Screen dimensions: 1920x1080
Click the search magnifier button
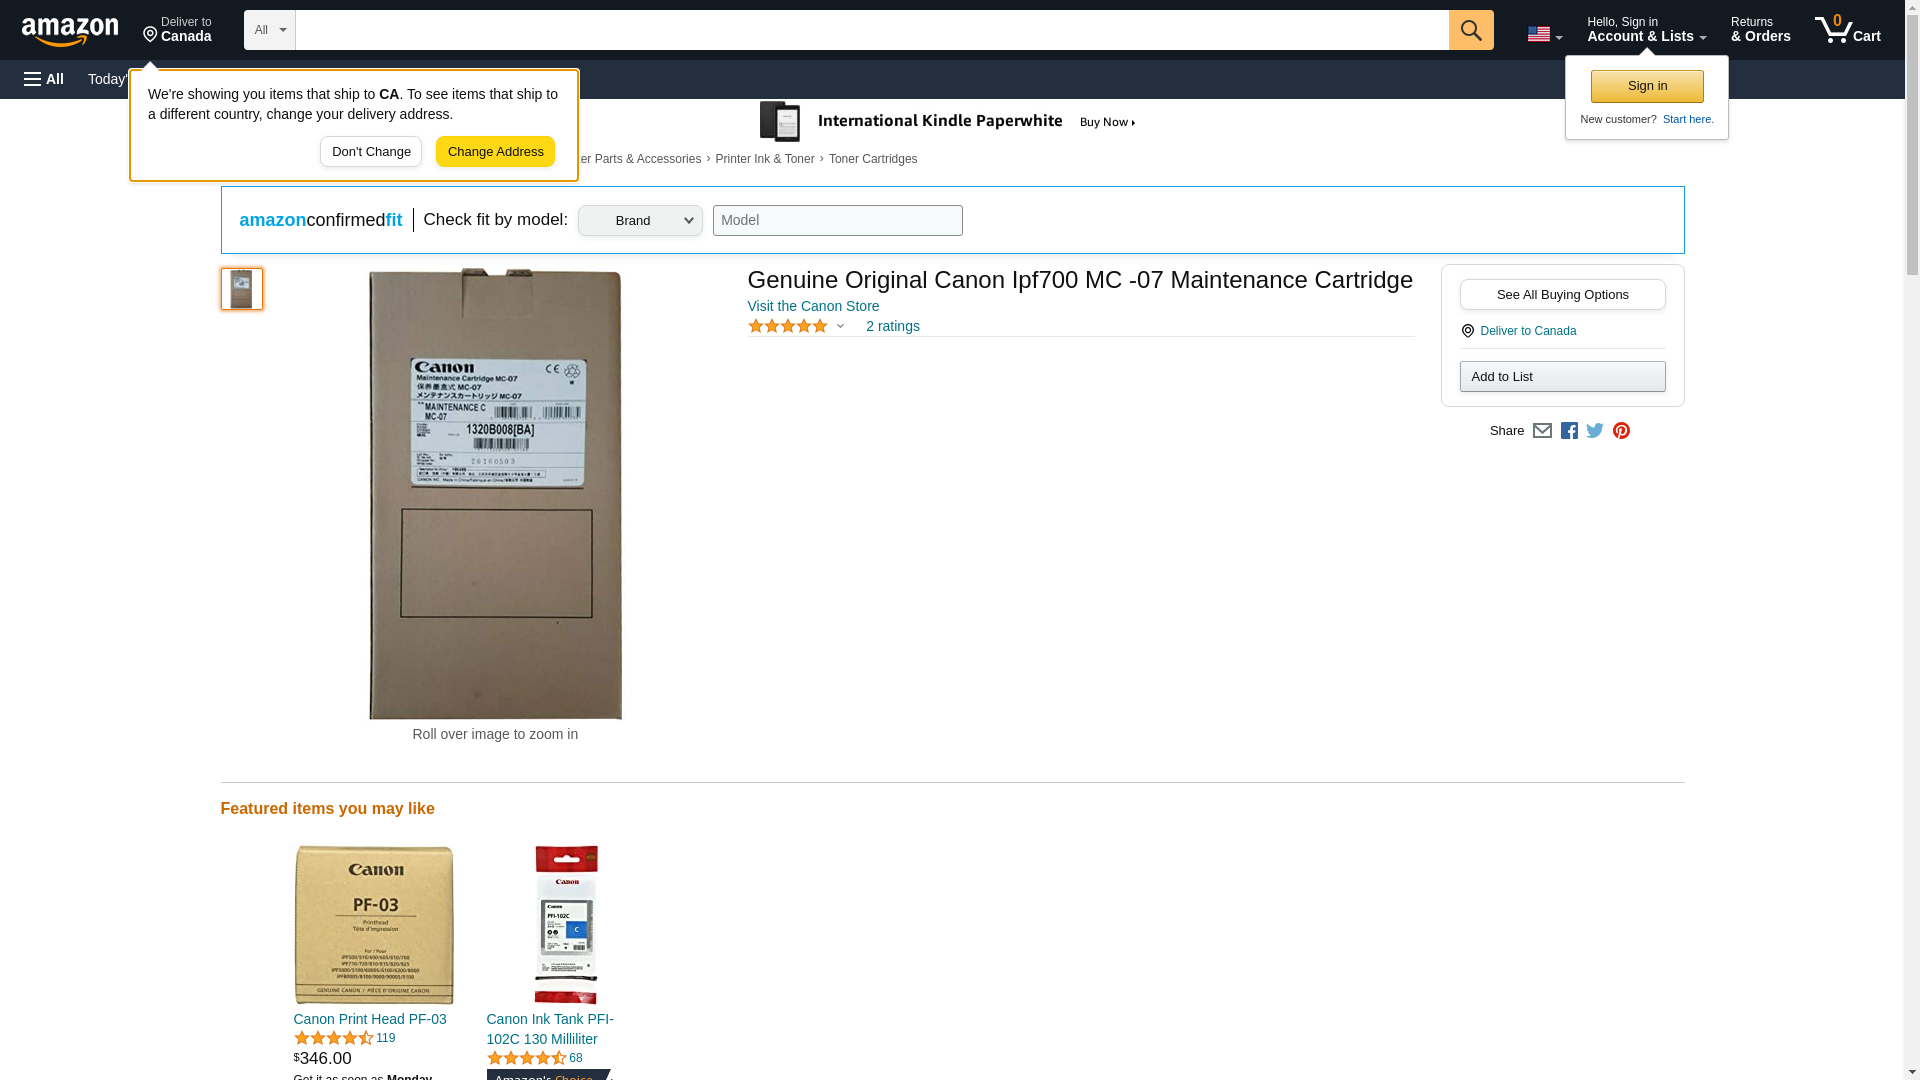coord(1471,30)
